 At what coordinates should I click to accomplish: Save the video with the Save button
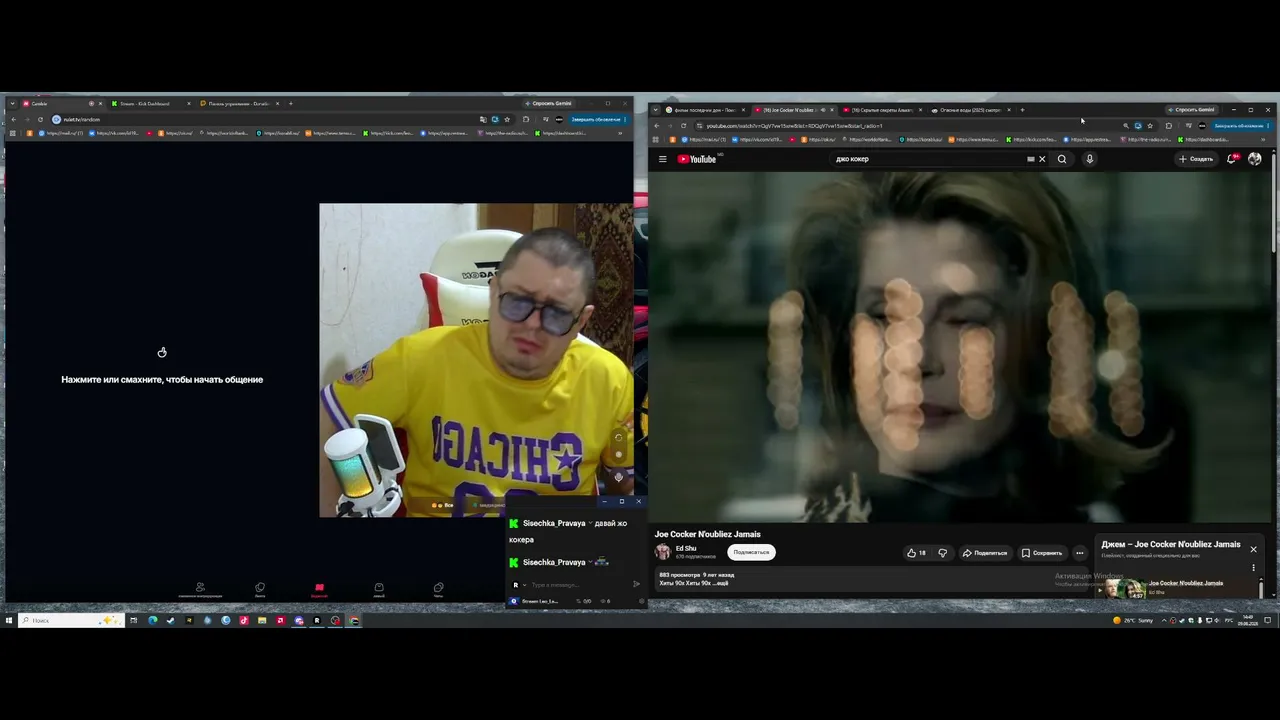(1042, 553)
